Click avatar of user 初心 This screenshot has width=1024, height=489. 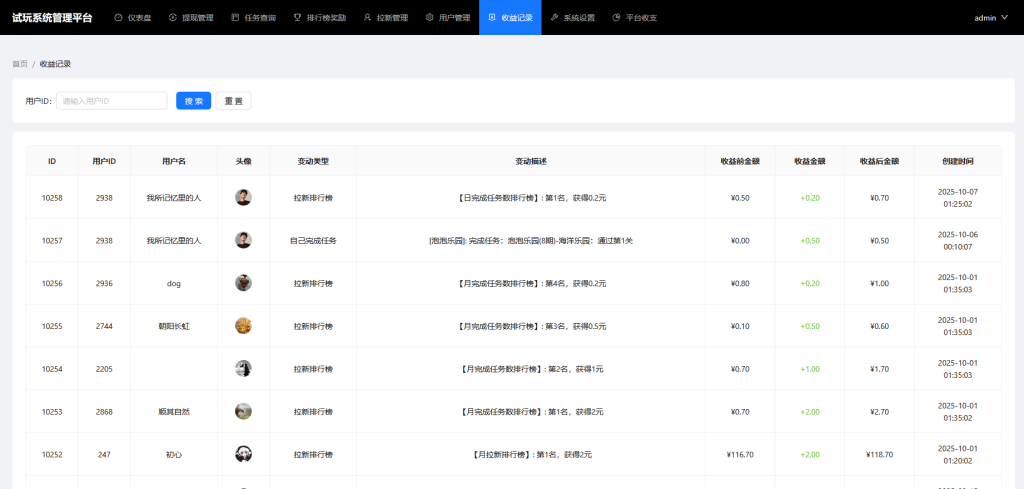243,454
